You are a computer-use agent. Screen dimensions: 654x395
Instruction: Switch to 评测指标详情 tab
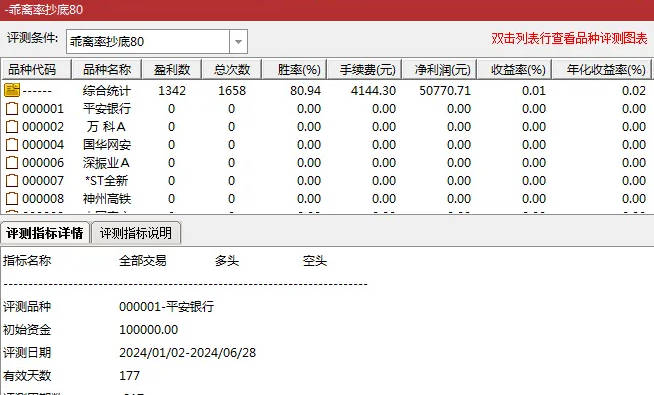pos(45,233)
